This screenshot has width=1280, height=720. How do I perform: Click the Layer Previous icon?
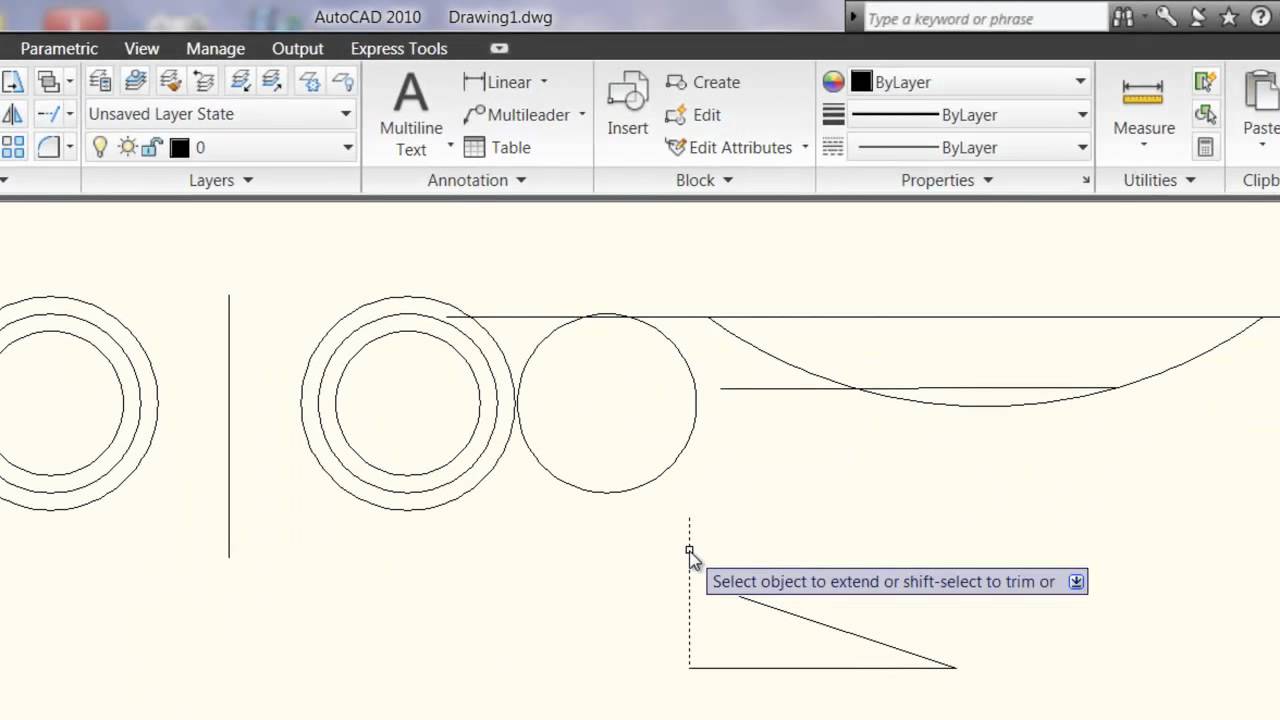tap(204, 81)
